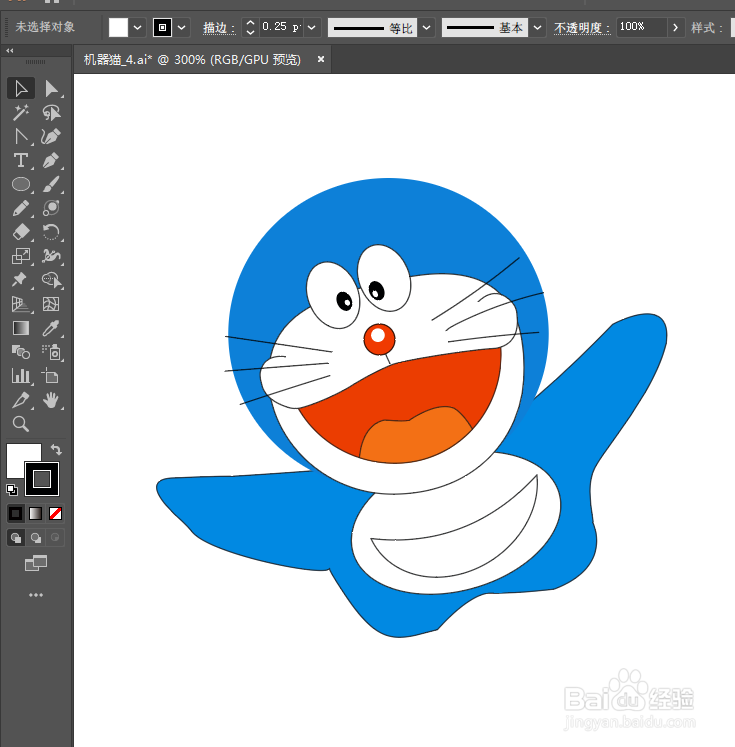Select the Direct Selection tool
The width and height of the screenshot is (735, 747).
[x=51, y=89]
